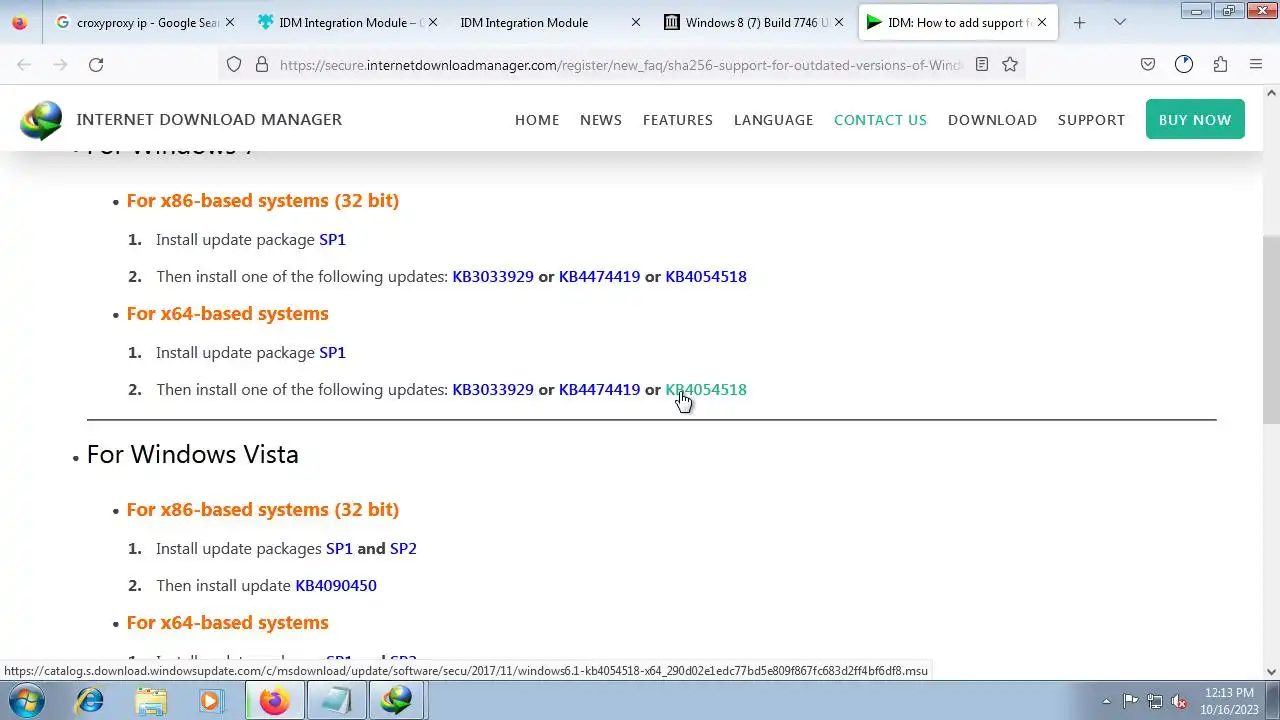The height and width of the screenshot is (720, 1280).
Task: Open SP1 link under Windows 7 x64
Action: click(332, 352)
